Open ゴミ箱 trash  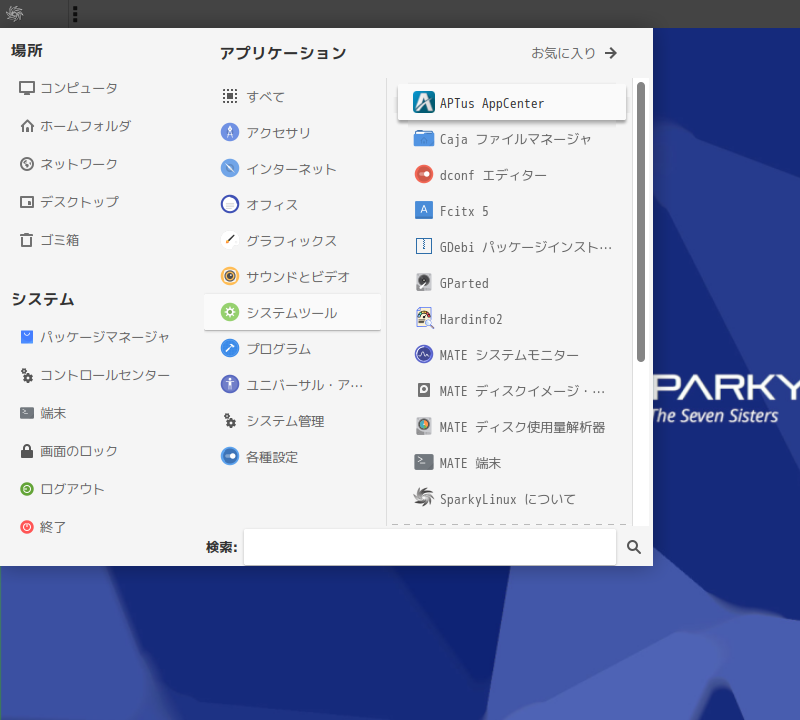(49, 240)
